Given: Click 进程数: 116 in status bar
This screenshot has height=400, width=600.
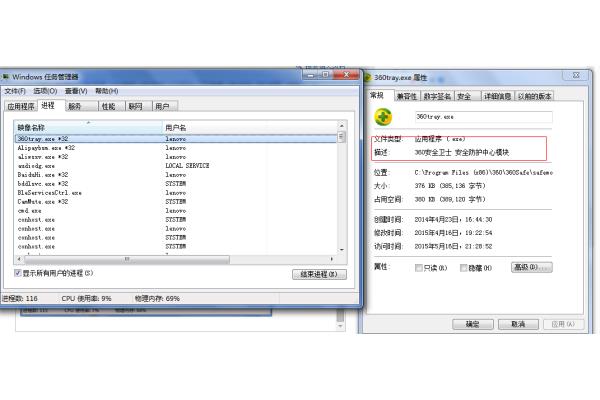Looking at the screenshot, I should (x=20, y=299).
